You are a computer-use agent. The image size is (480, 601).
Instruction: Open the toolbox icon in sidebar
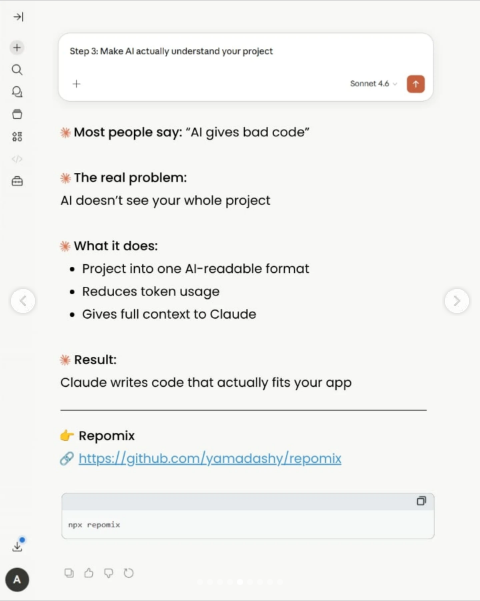(x=17, y=181)
